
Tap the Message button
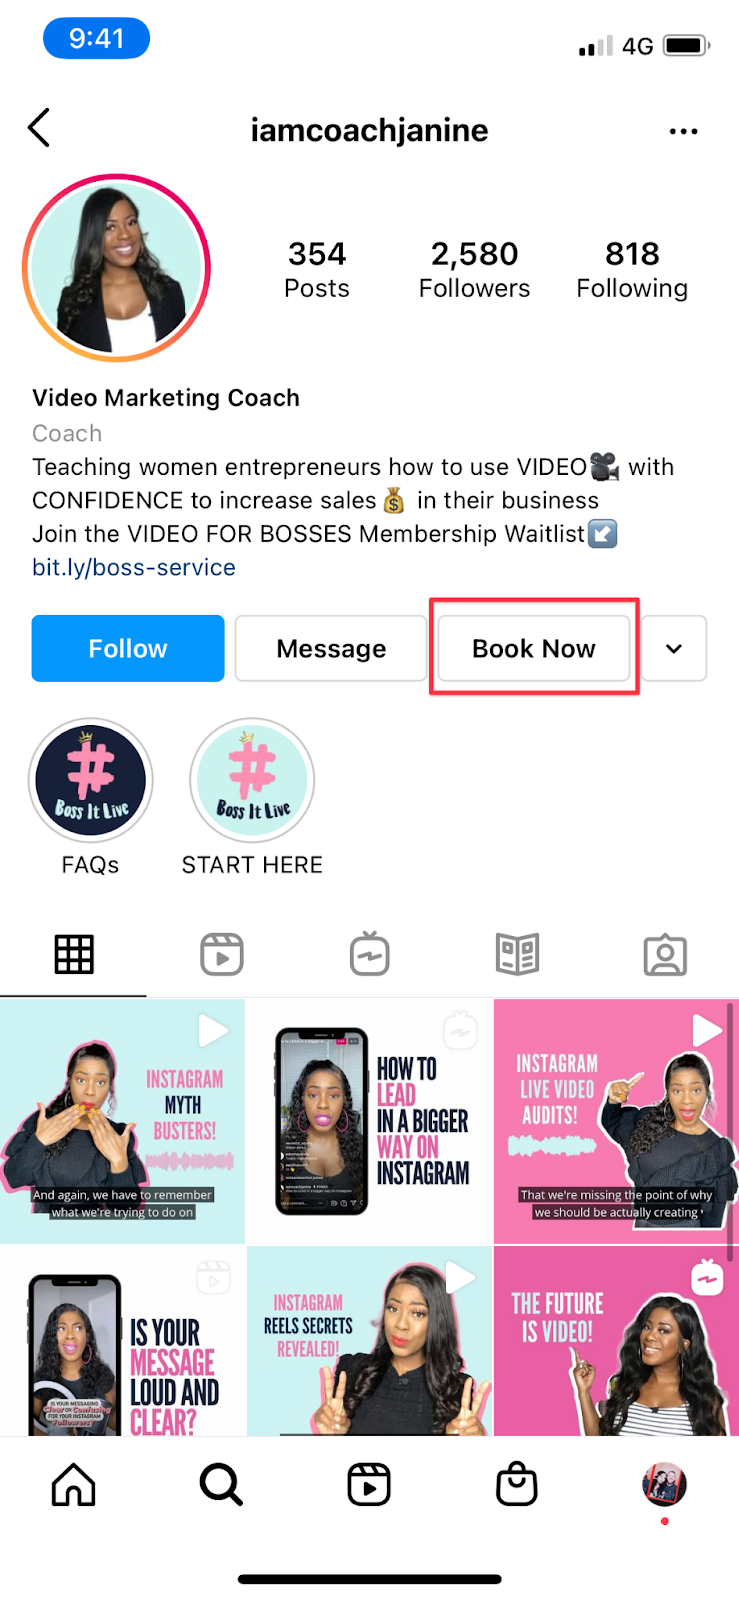pos(331,648)
